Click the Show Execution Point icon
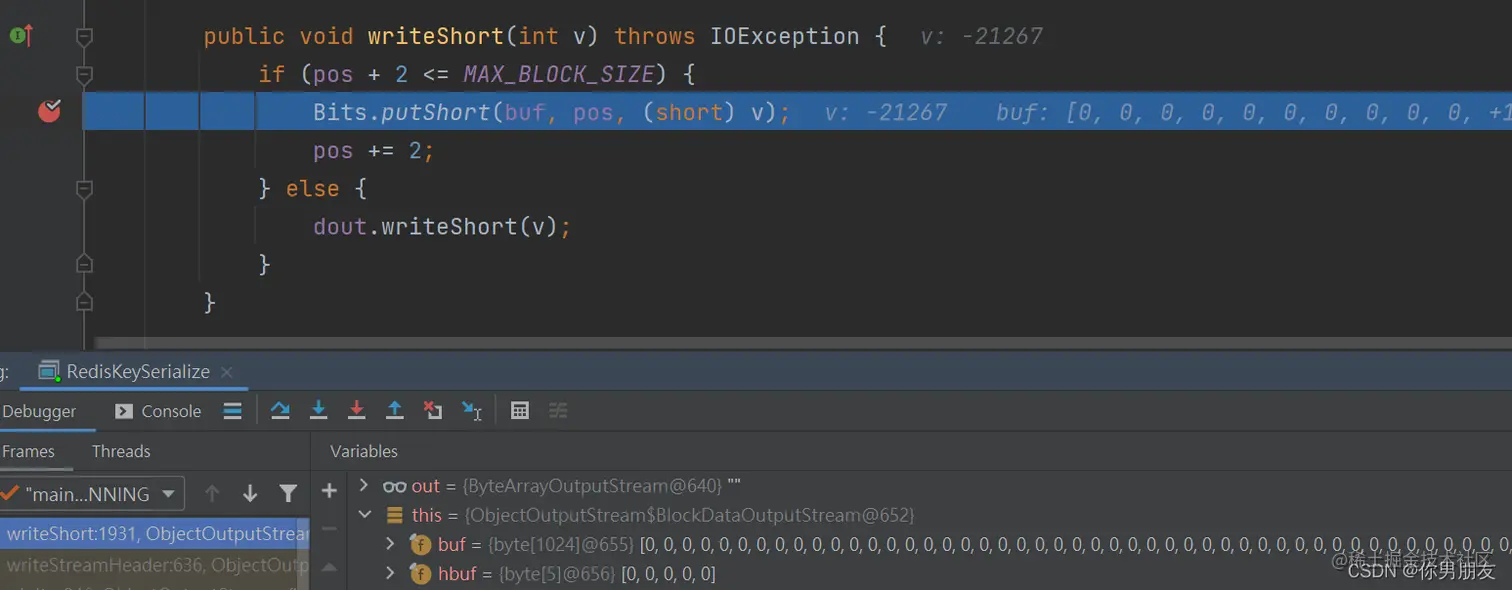 tap(232, 410)
